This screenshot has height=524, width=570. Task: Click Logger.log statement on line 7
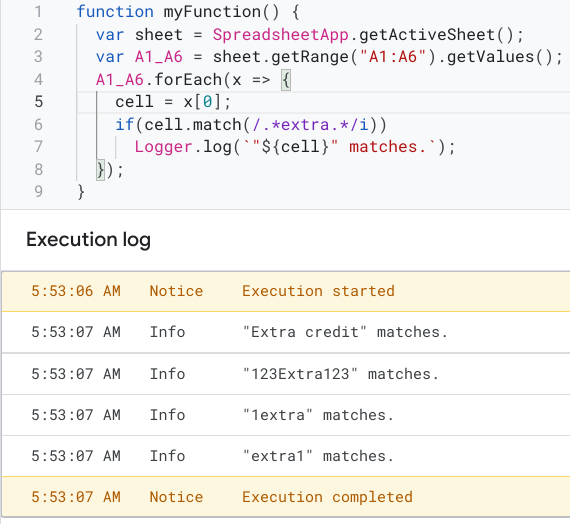[x=294, y=147]
